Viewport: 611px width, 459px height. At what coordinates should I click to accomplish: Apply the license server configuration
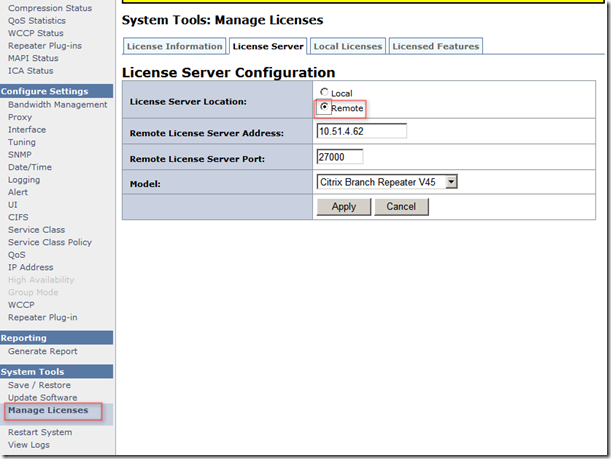344,207
